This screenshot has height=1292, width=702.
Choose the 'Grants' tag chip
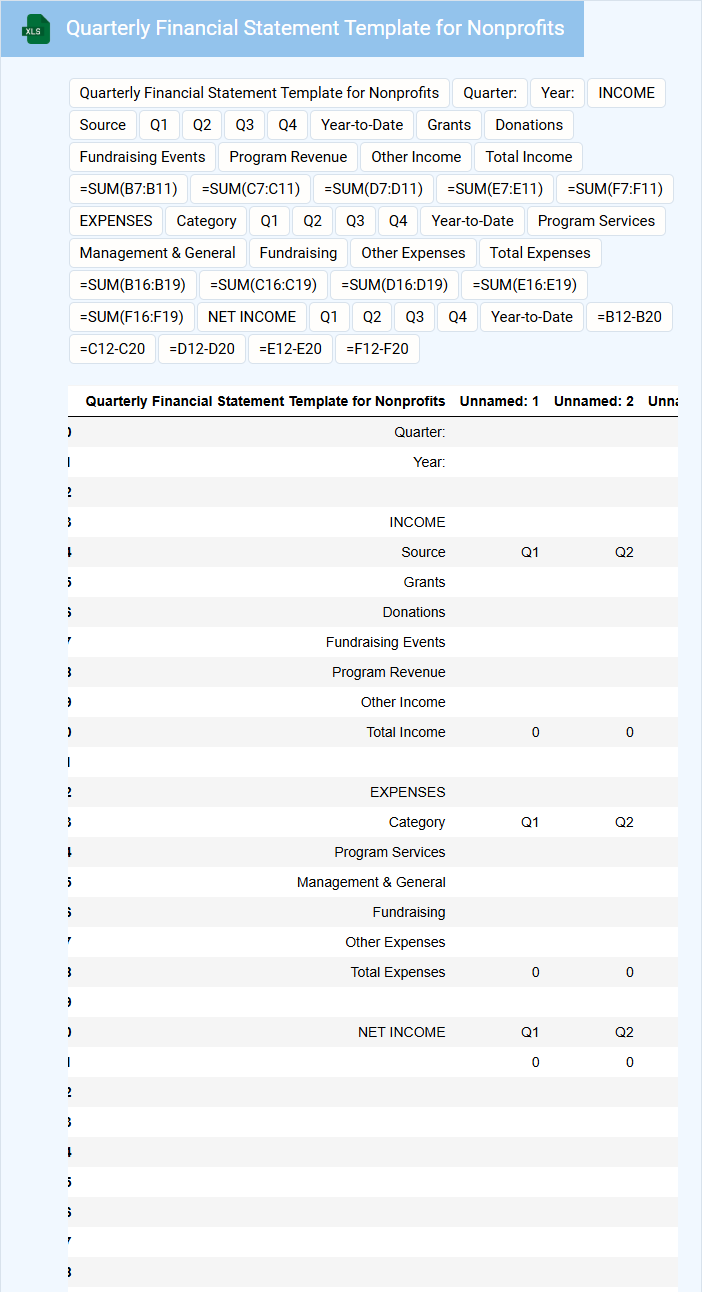click(449, 125)
